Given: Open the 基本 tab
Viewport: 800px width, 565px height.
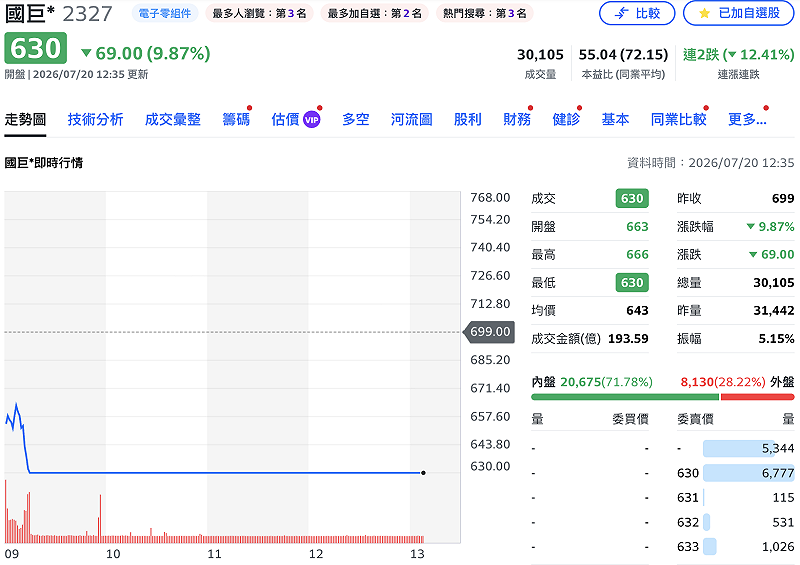Looking at the screenshot, I should tap(615, 119).
